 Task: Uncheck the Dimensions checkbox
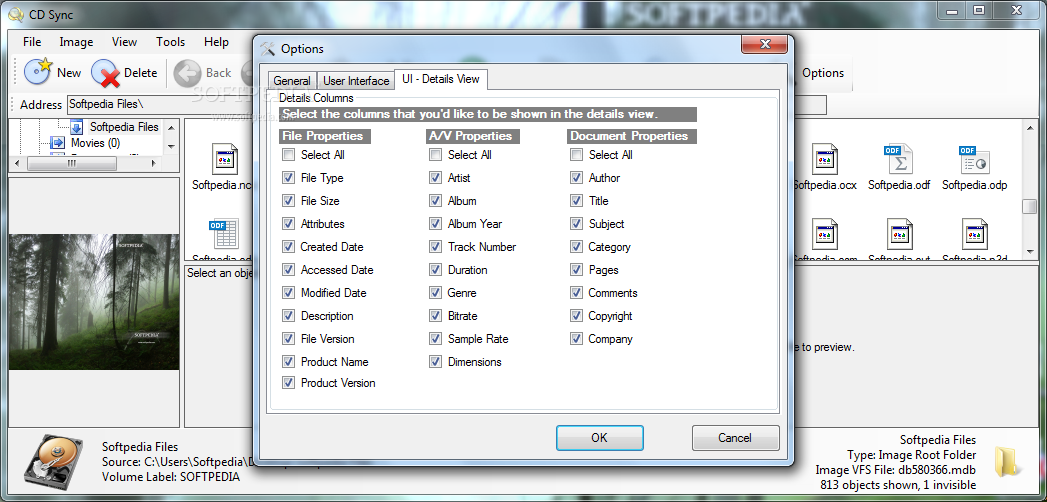[435, 362]
